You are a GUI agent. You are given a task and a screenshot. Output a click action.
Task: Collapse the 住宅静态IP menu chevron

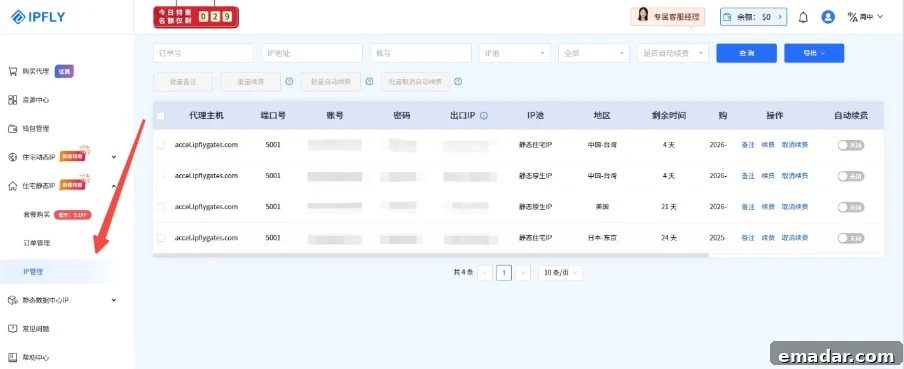coord(114,186)
